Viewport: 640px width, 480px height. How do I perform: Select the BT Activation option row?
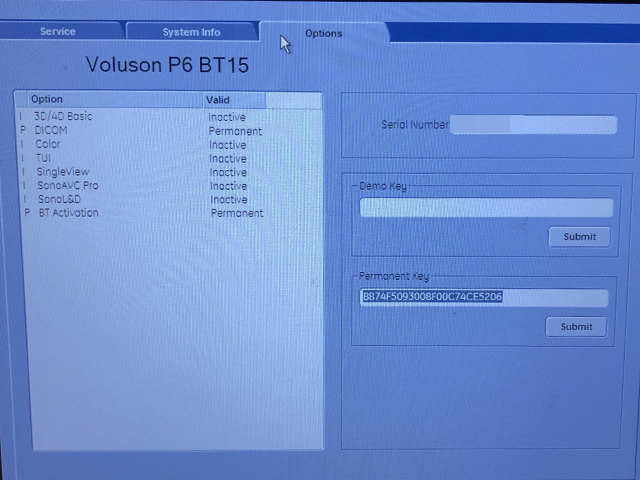pyautogui.click(x=169, y=213)
